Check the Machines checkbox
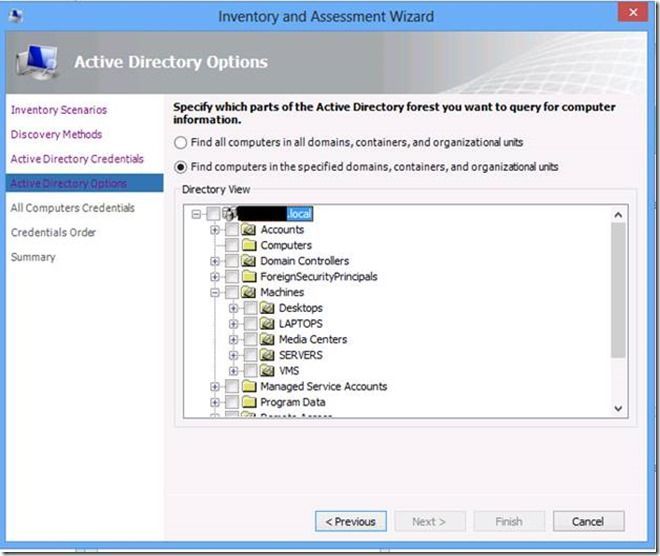The height and width of the screenshot is (556, 660). (232, 292)
